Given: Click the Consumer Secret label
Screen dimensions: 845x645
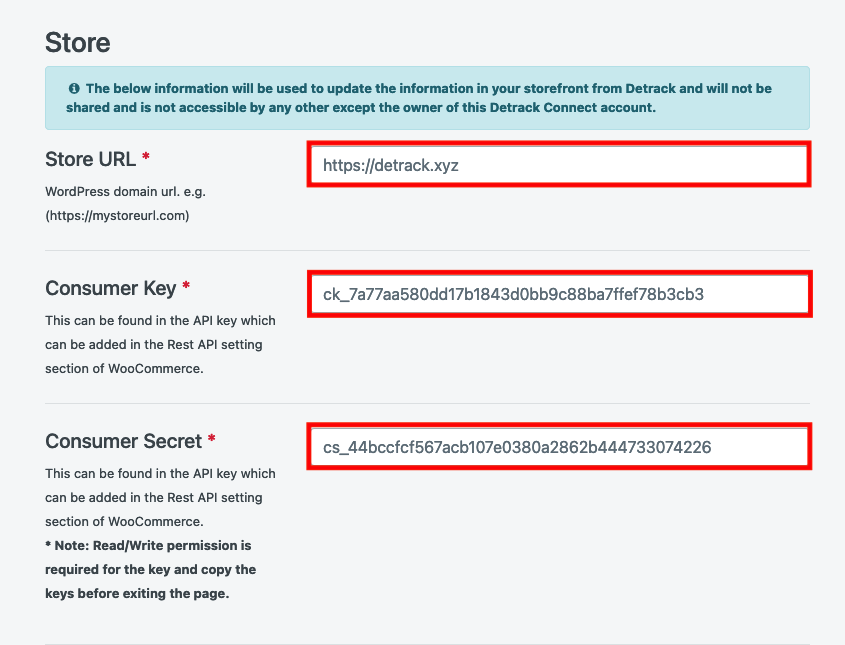Looking at the screenshot, I should (x=123, y=441).
